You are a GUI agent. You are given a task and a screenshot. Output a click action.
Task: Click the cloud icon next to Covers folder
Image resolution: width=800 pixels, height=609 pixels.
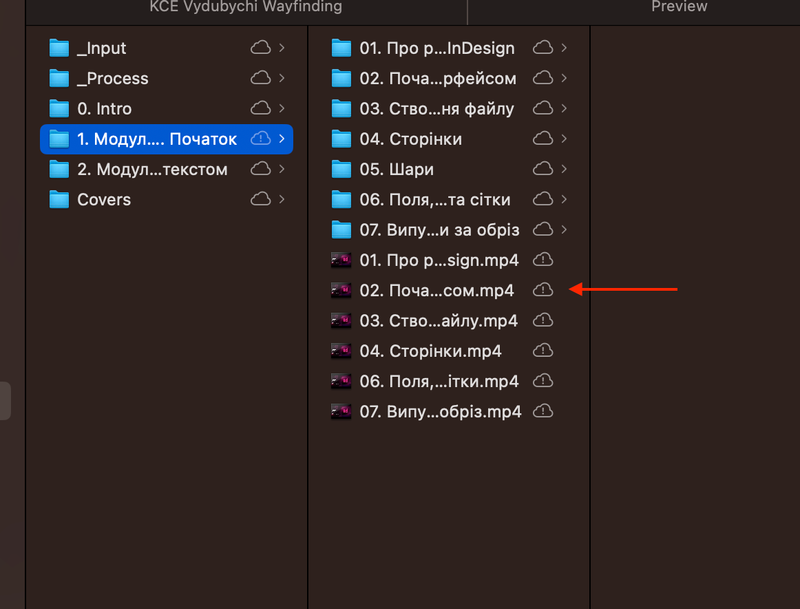[x=262, y=199]
